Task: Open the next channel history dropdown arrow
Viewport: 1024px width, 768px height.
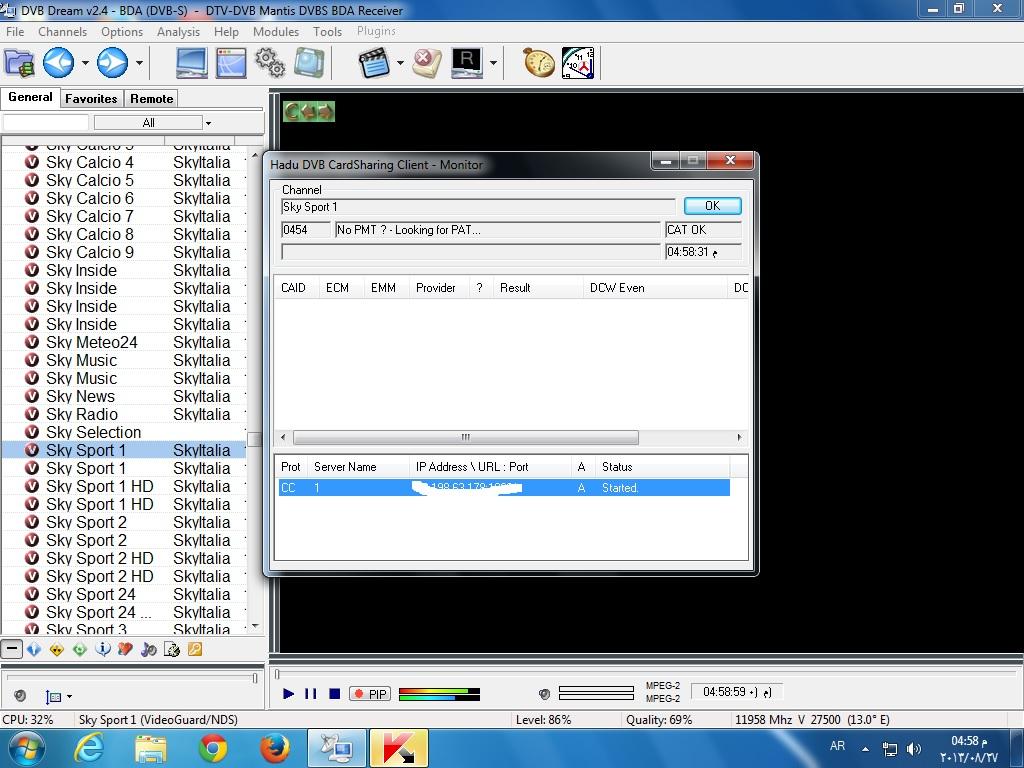Action: pyautogui.click(x=139, y=63)
